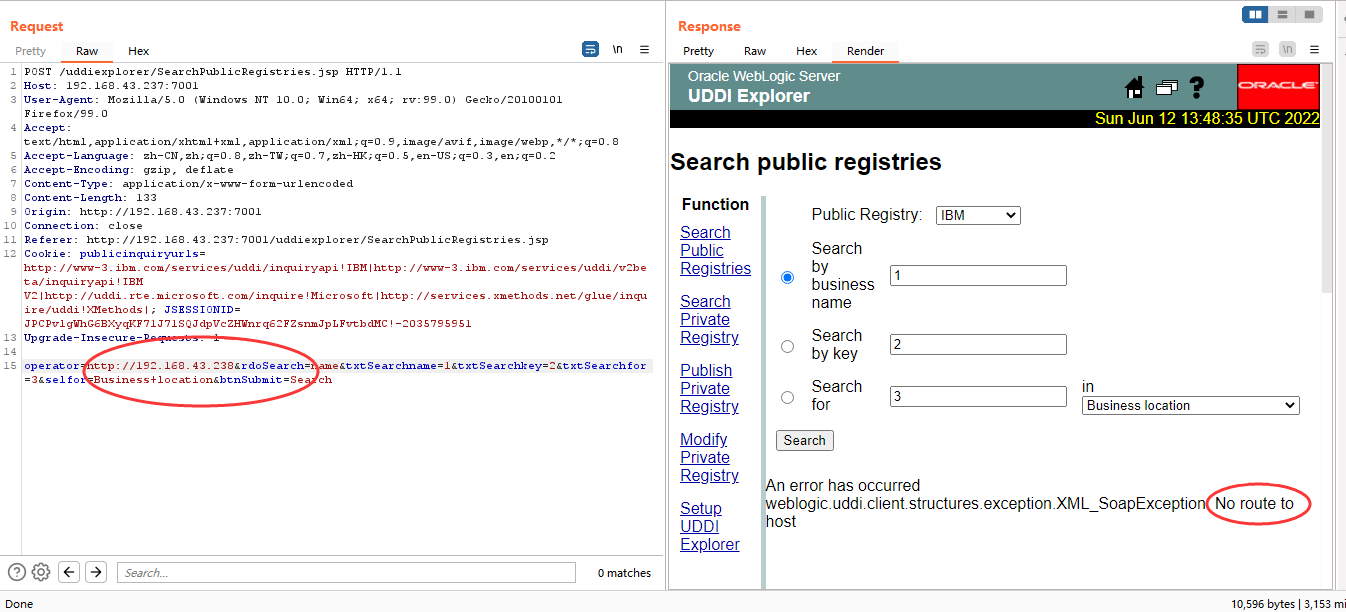
Task: Go to previous search match arrow
Action: 69,572
